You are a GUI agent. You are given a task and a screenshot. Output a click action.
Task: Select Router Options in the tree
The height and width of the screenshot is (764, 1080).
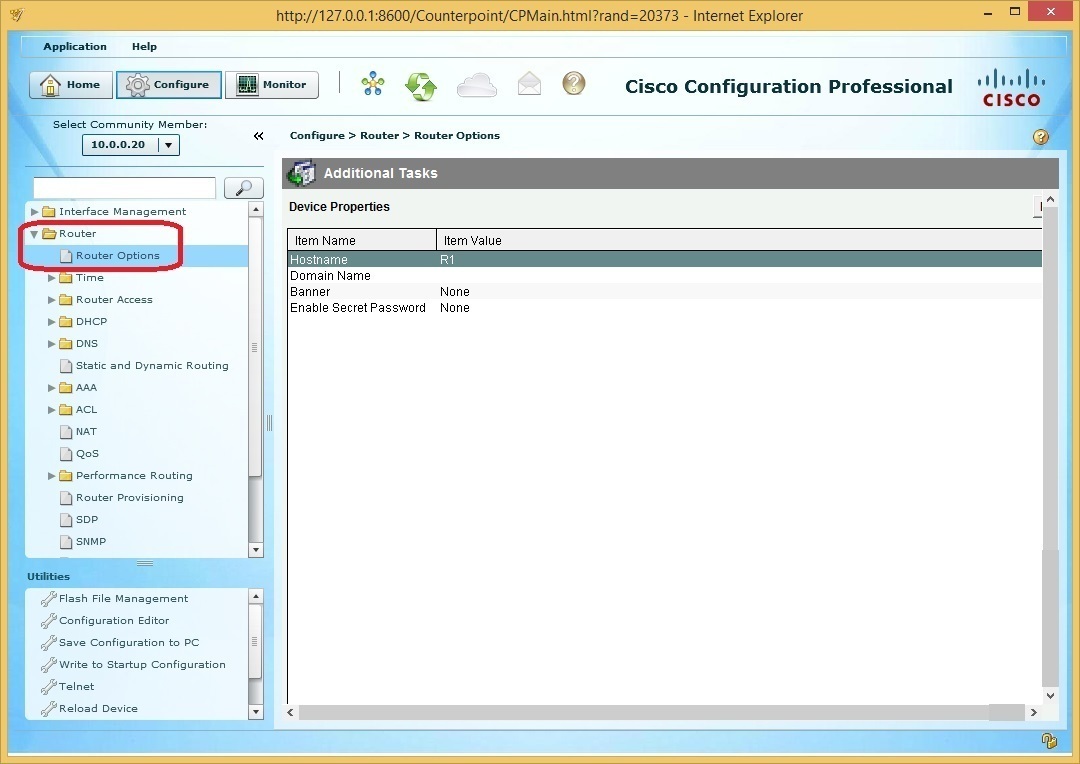tap(118, 256)
